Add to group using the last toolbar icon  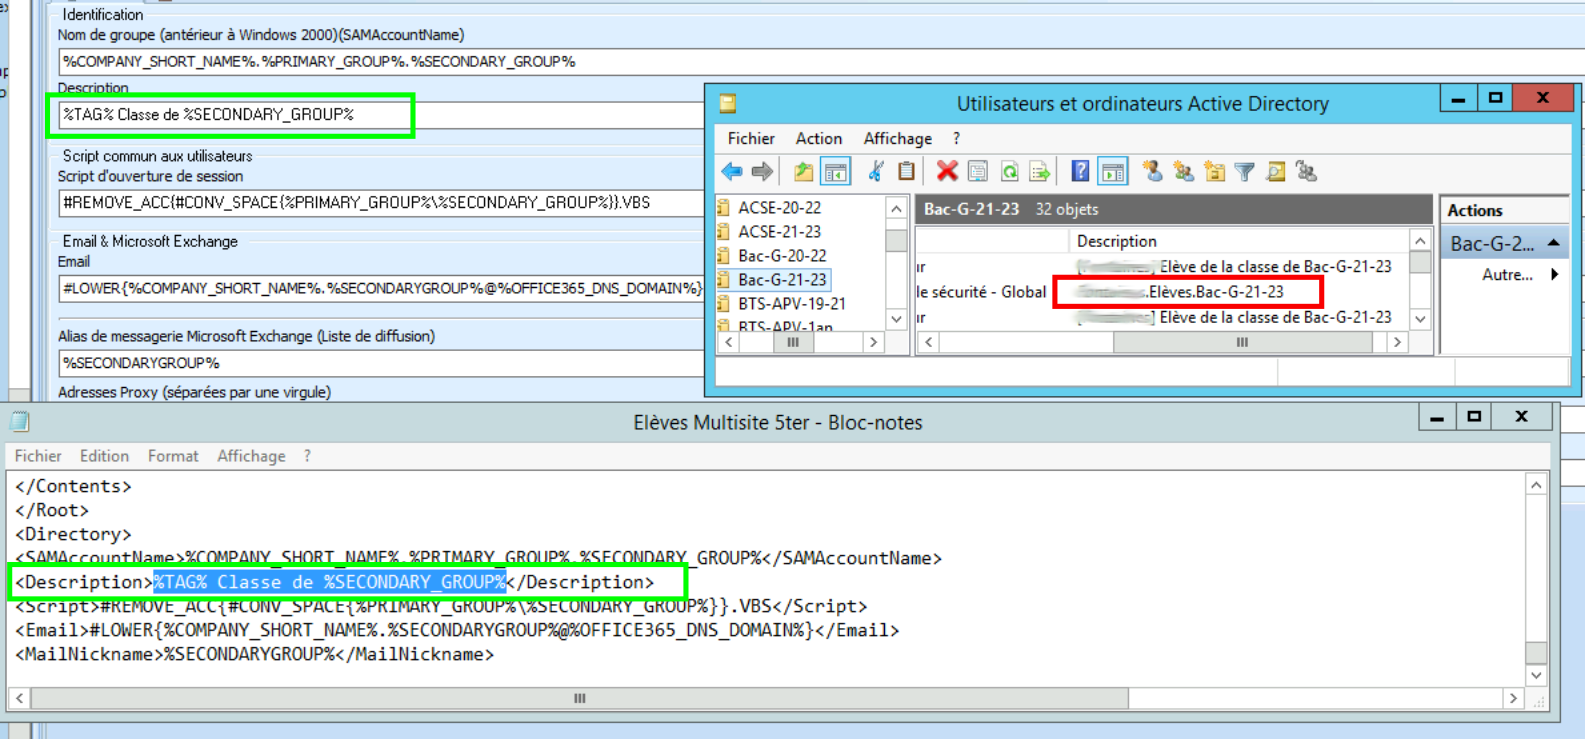(x=1306, y=172)
